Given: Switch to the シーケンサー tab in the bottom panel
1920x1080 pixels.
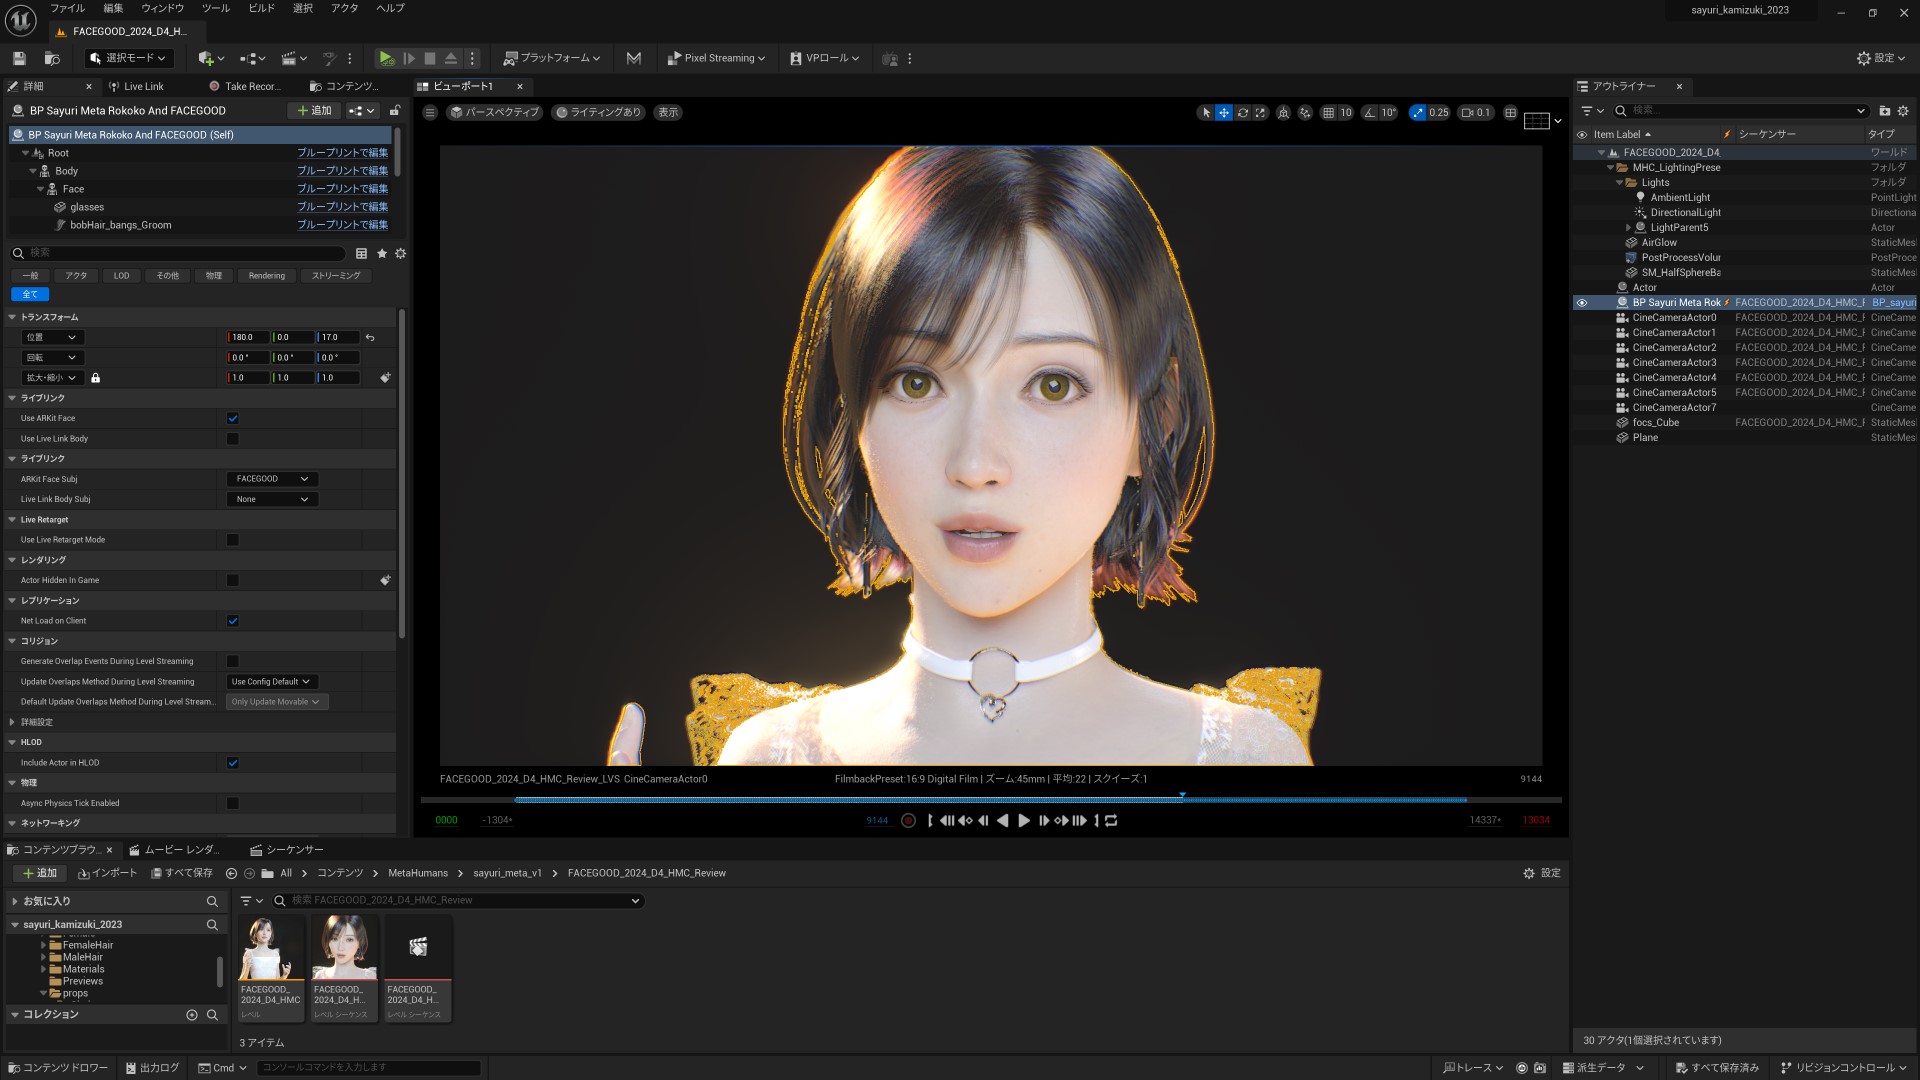Looking at the screenshot, I should tap(287, 850).
